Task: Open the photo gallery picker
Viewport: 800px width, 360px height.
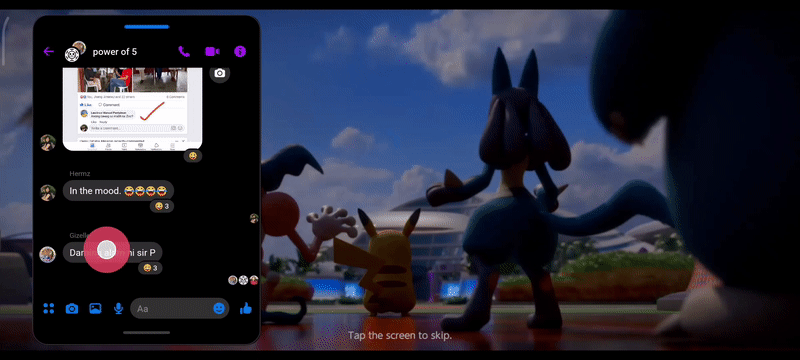Action: coord(95,308)
